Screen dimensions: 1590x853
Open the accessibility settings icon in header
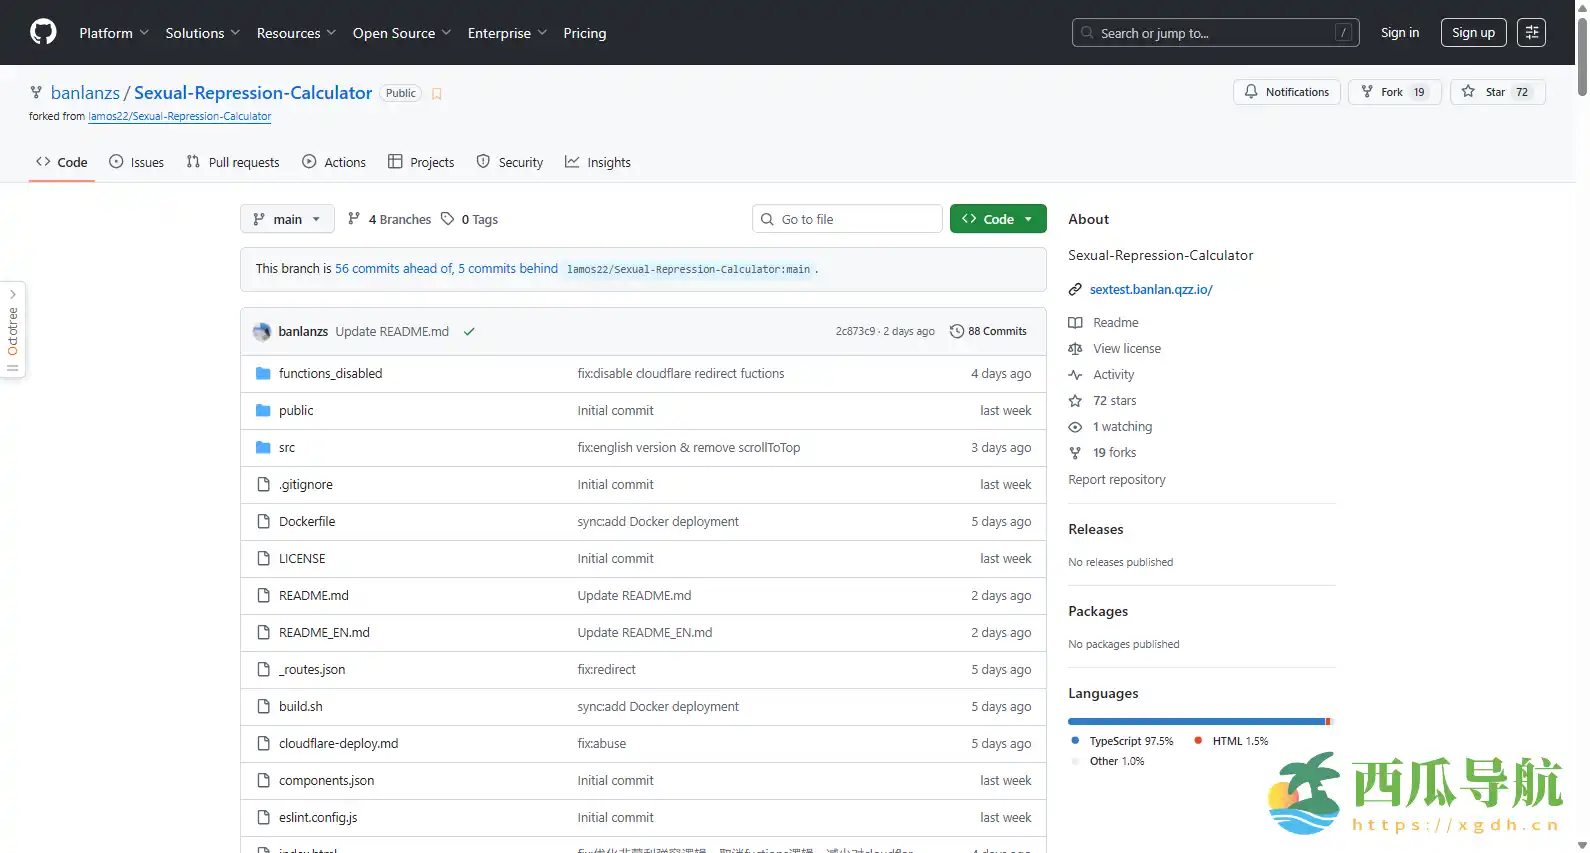(1531, 33)
